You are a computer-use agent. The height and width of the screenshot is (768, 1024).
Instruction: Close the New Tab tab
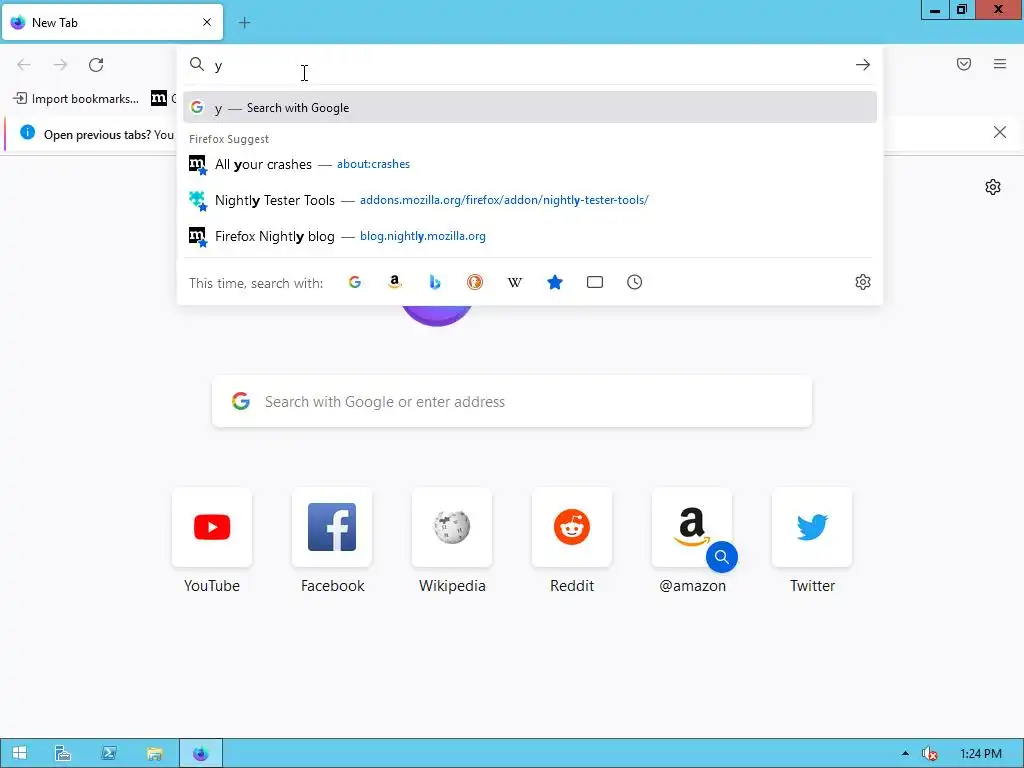point(207,22)
